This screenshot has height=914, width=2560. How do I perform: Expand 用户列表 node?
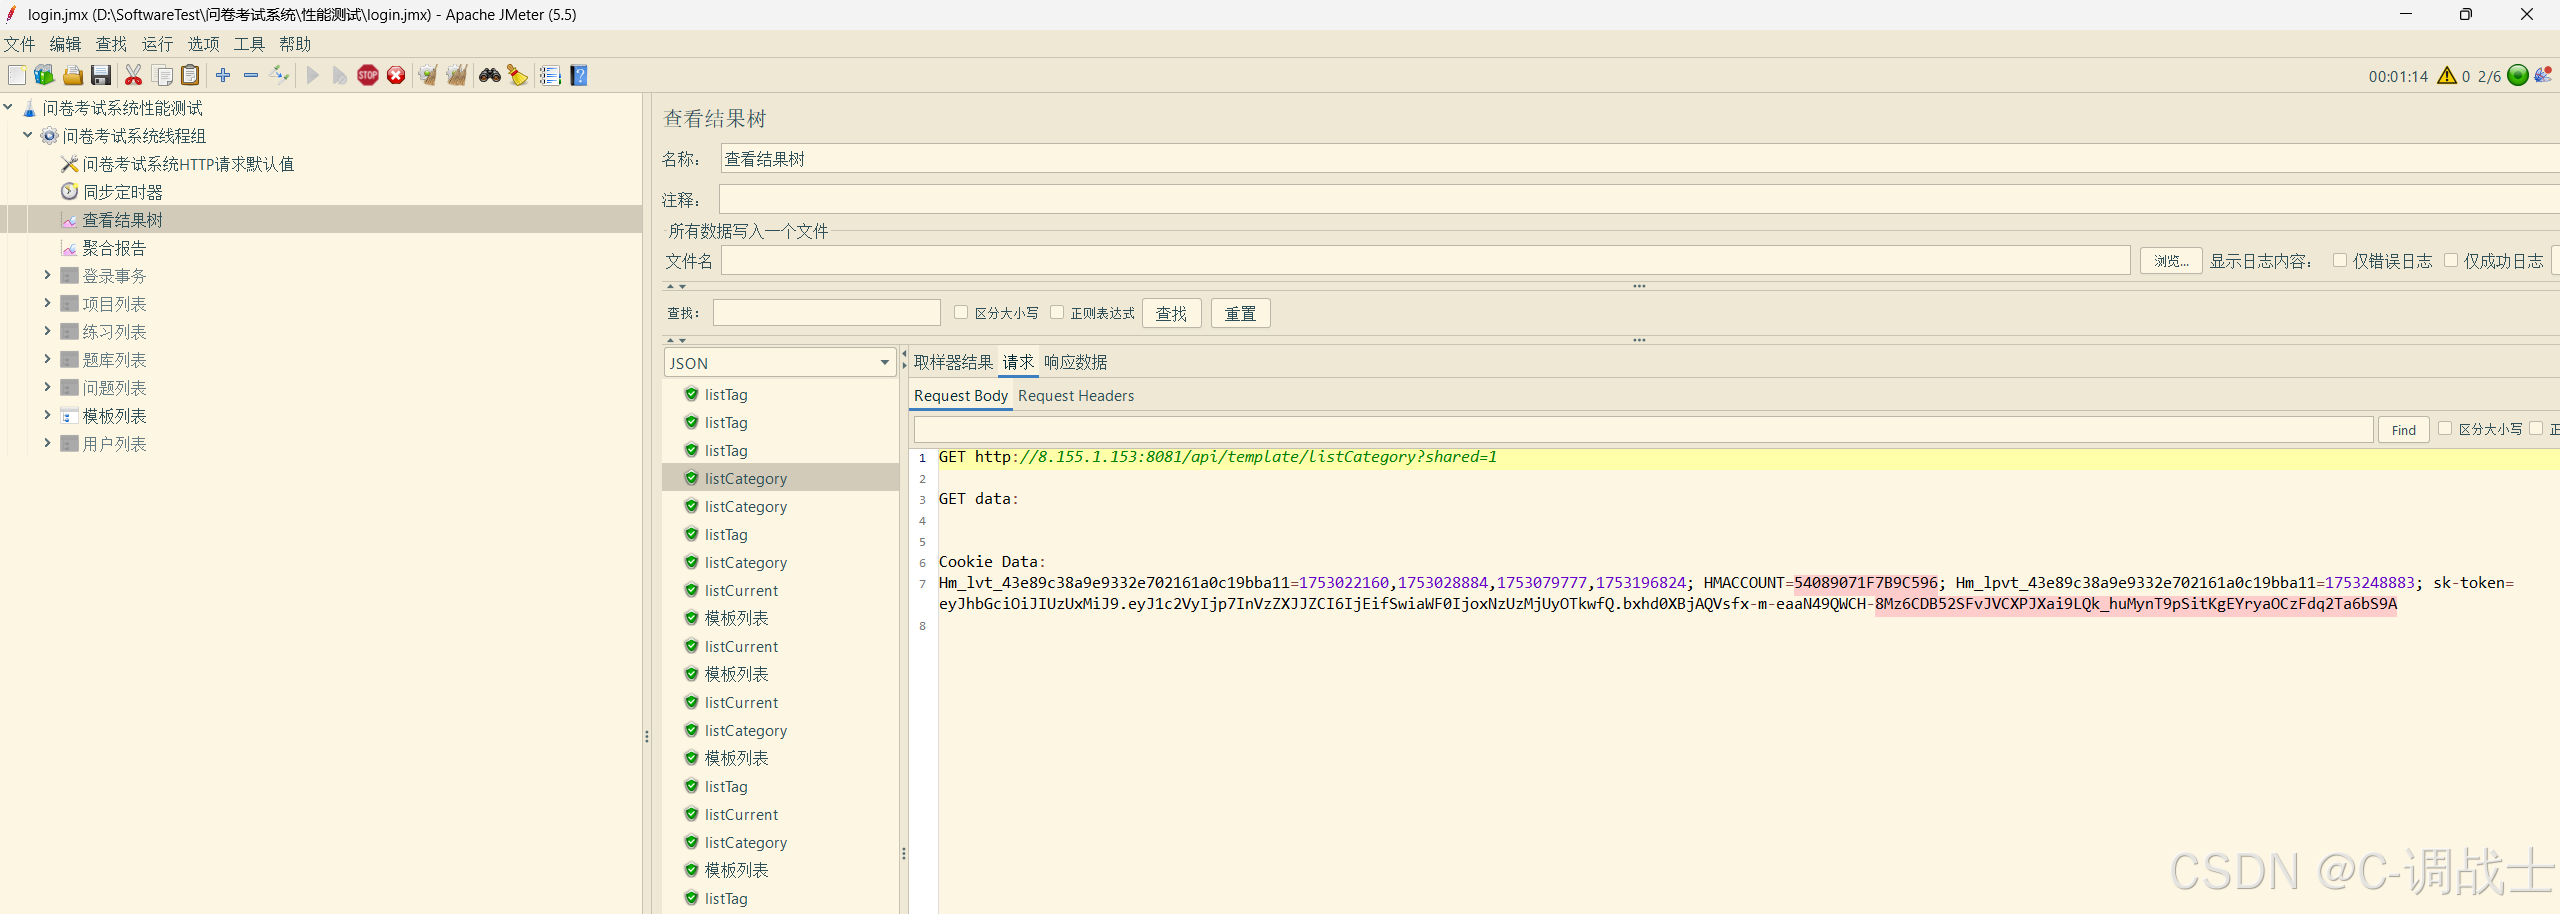pos(47,443)
